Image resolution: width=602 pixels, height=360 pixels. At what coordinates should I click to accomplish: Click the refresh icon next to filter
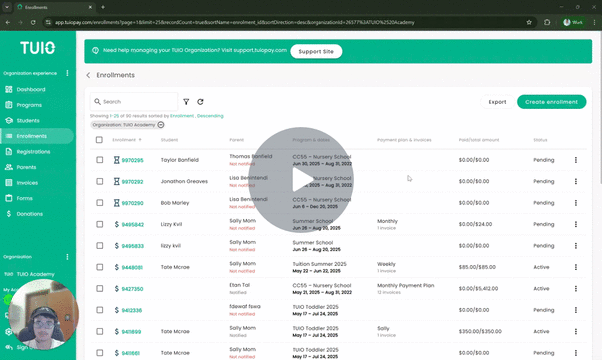tap(200, 102)
